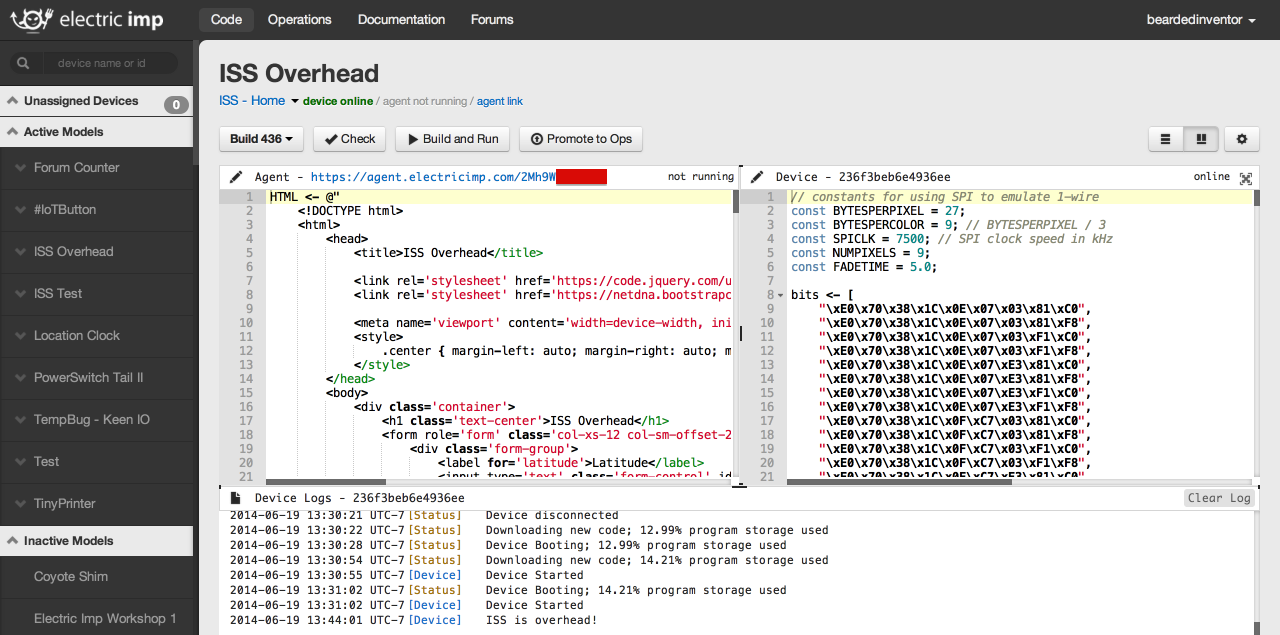Open the agent link

click(500, 101)
